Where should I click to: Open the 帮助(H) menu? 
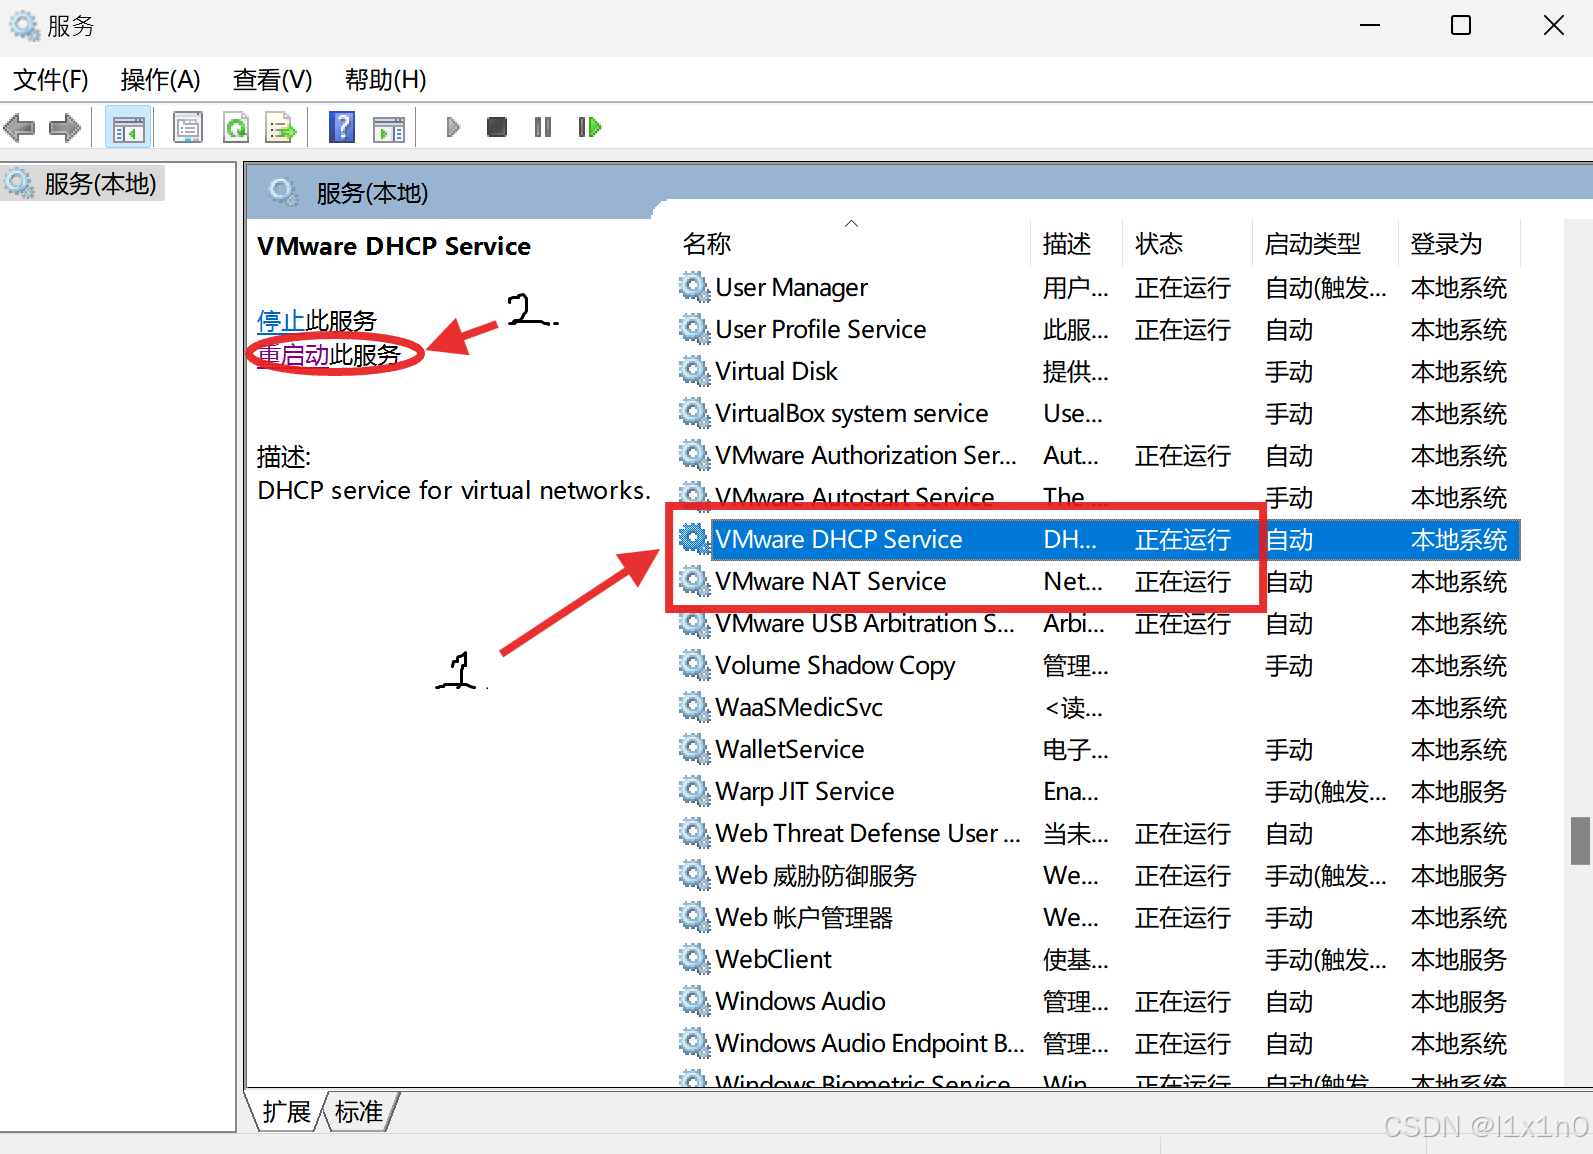[x=386, y=80]
